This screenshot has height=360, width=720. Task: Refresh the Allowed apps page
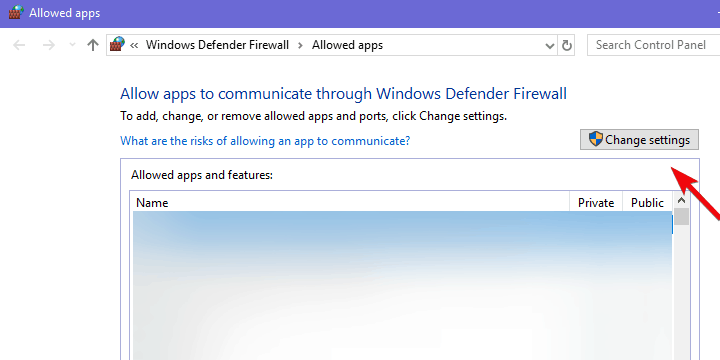[567, 45]
